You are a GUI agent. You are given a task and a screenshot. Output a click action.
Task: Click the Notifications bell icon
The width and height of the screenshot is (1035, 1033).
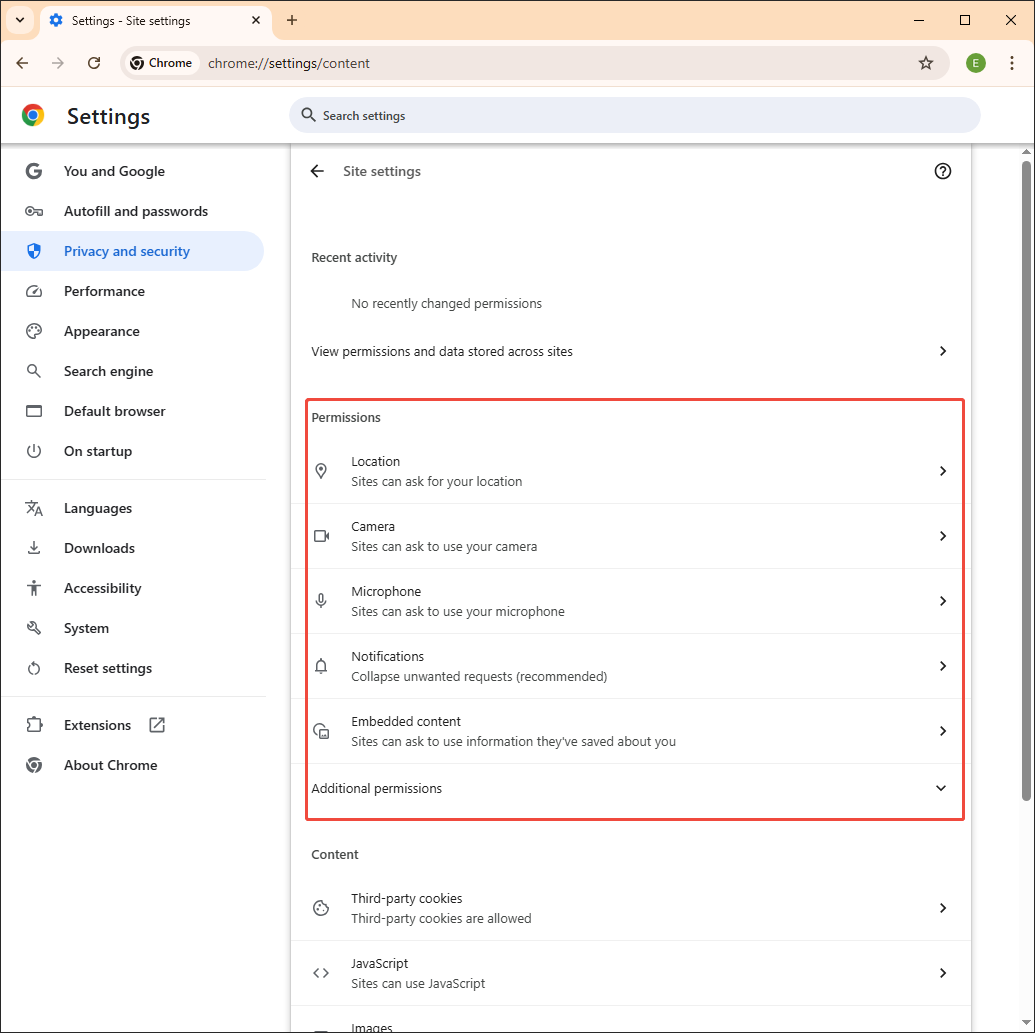[321, 665]
